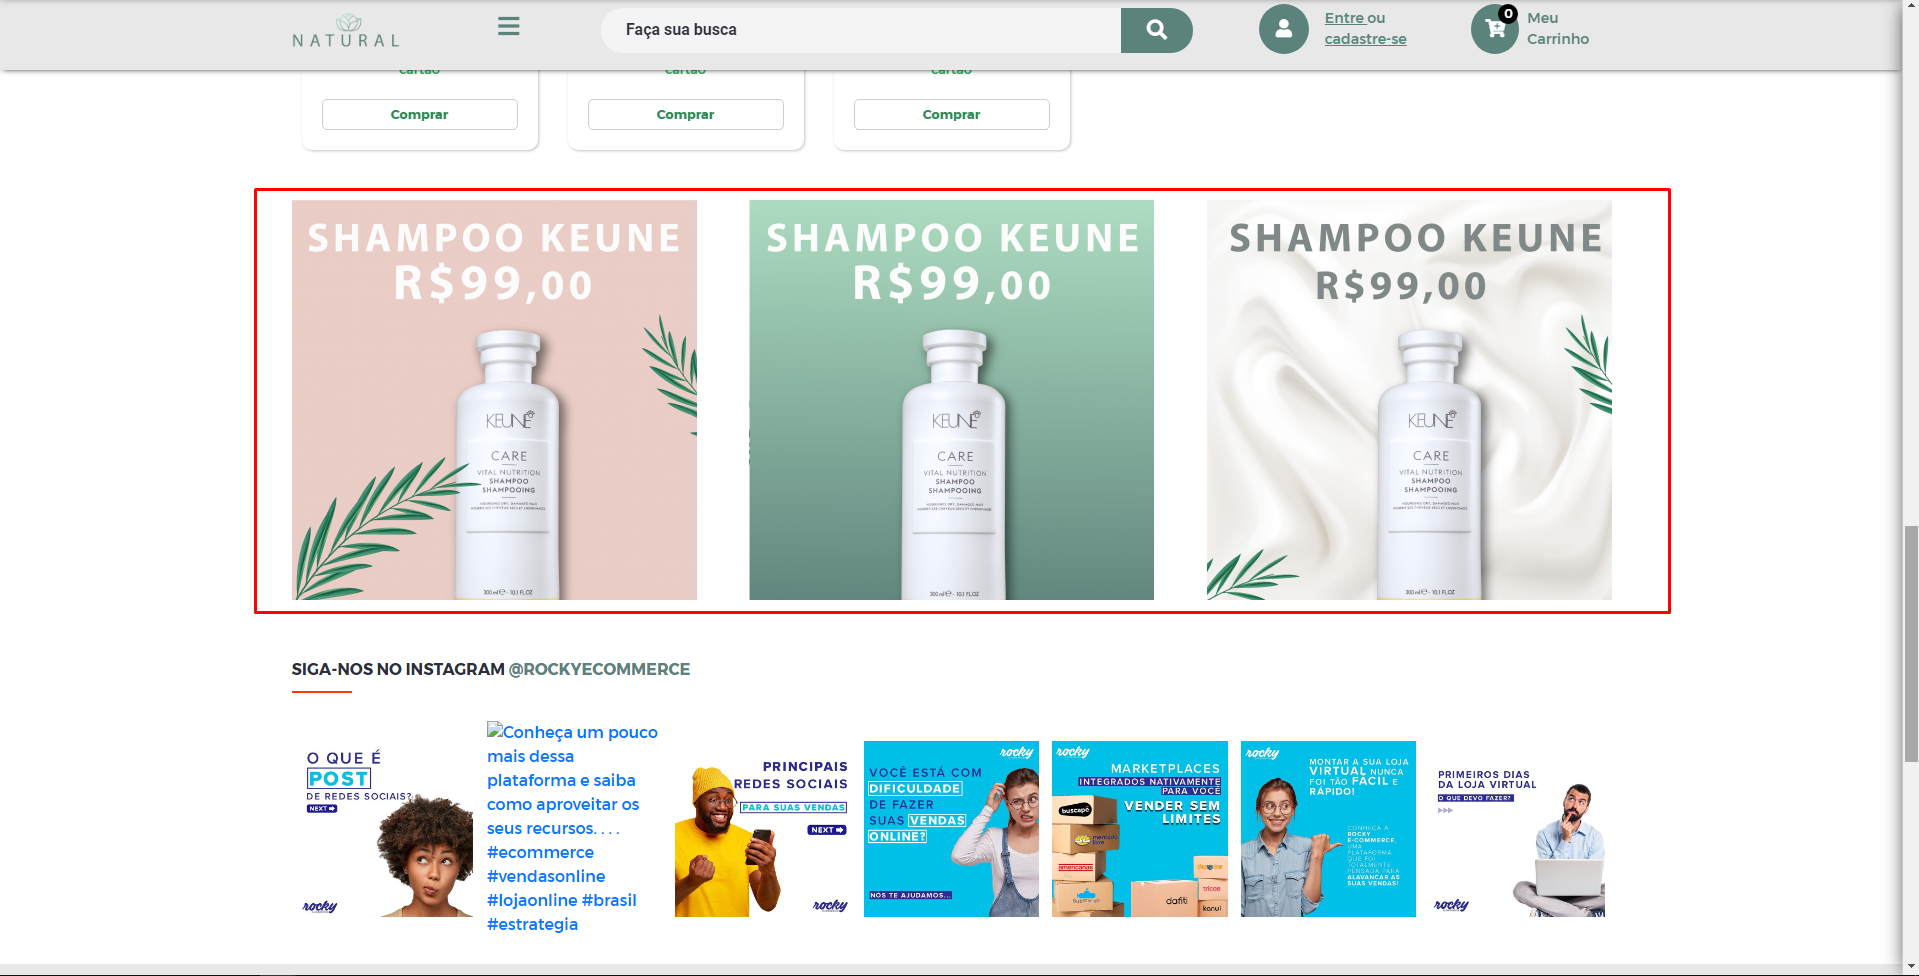Open the green Shampoo Keune banner
Viewport: 1919px width, 976px height.
coord(951,400)
